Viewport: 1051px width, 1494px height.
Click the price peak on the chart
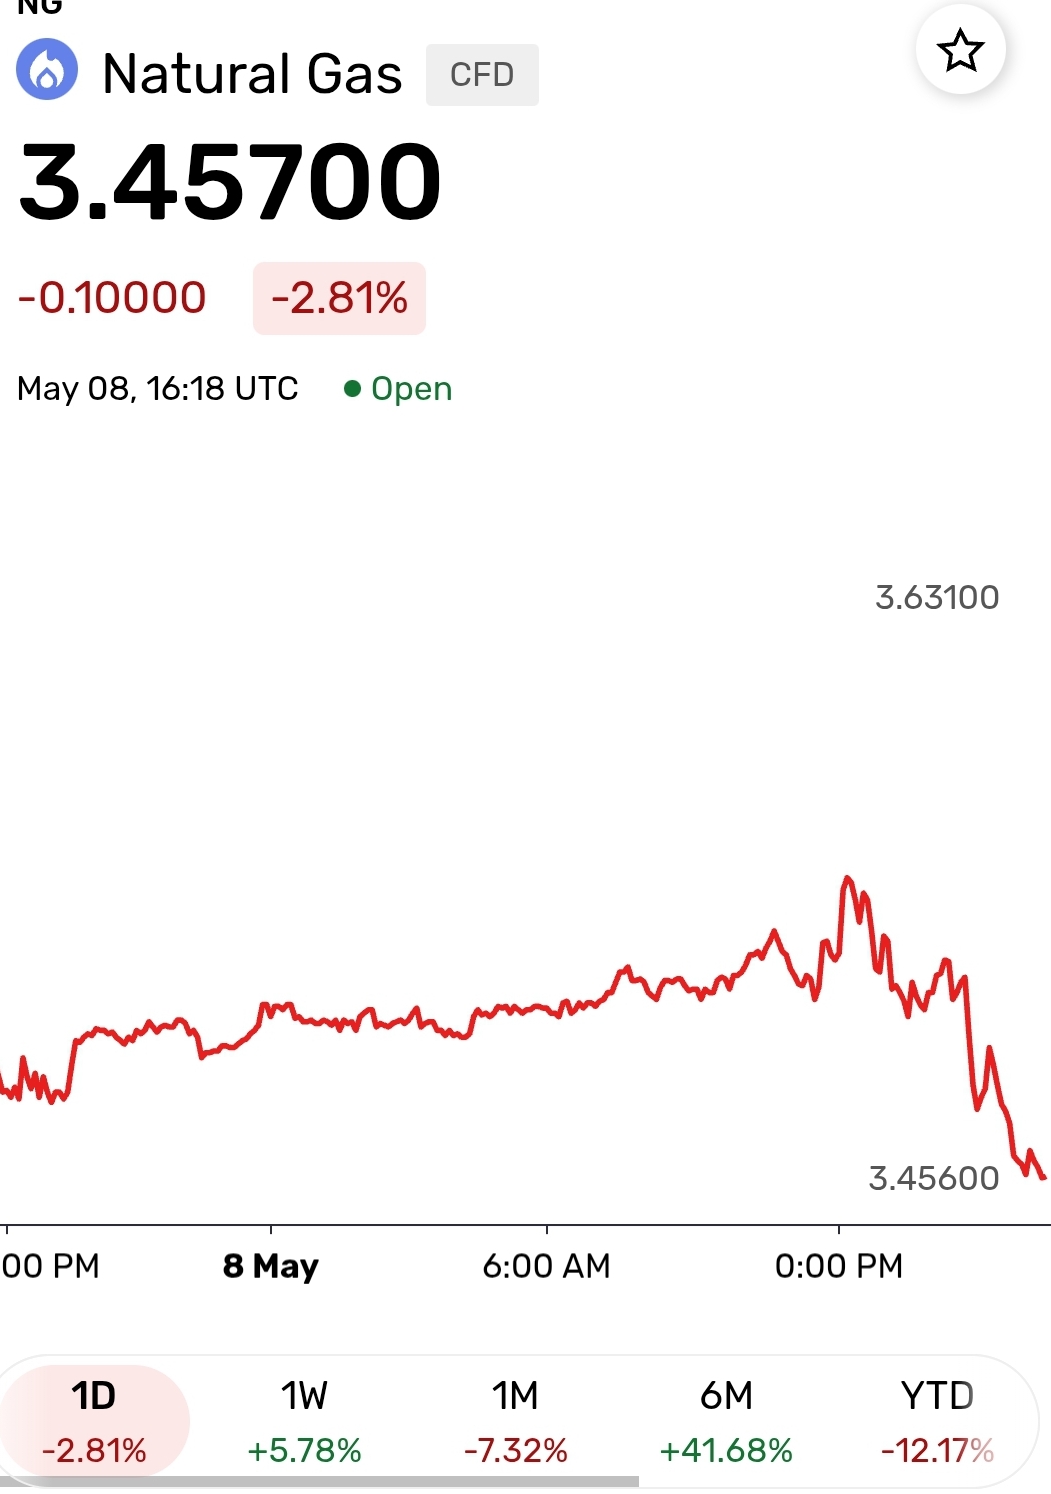click(x=848, y=879)
